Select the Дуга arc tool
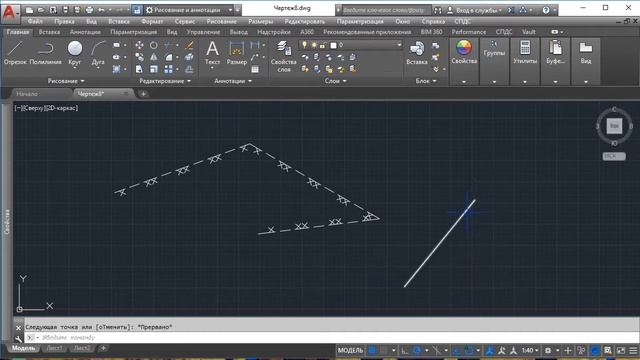Viewport: 640px width, 360px height. pyautogui.click(x=98, y=53)
